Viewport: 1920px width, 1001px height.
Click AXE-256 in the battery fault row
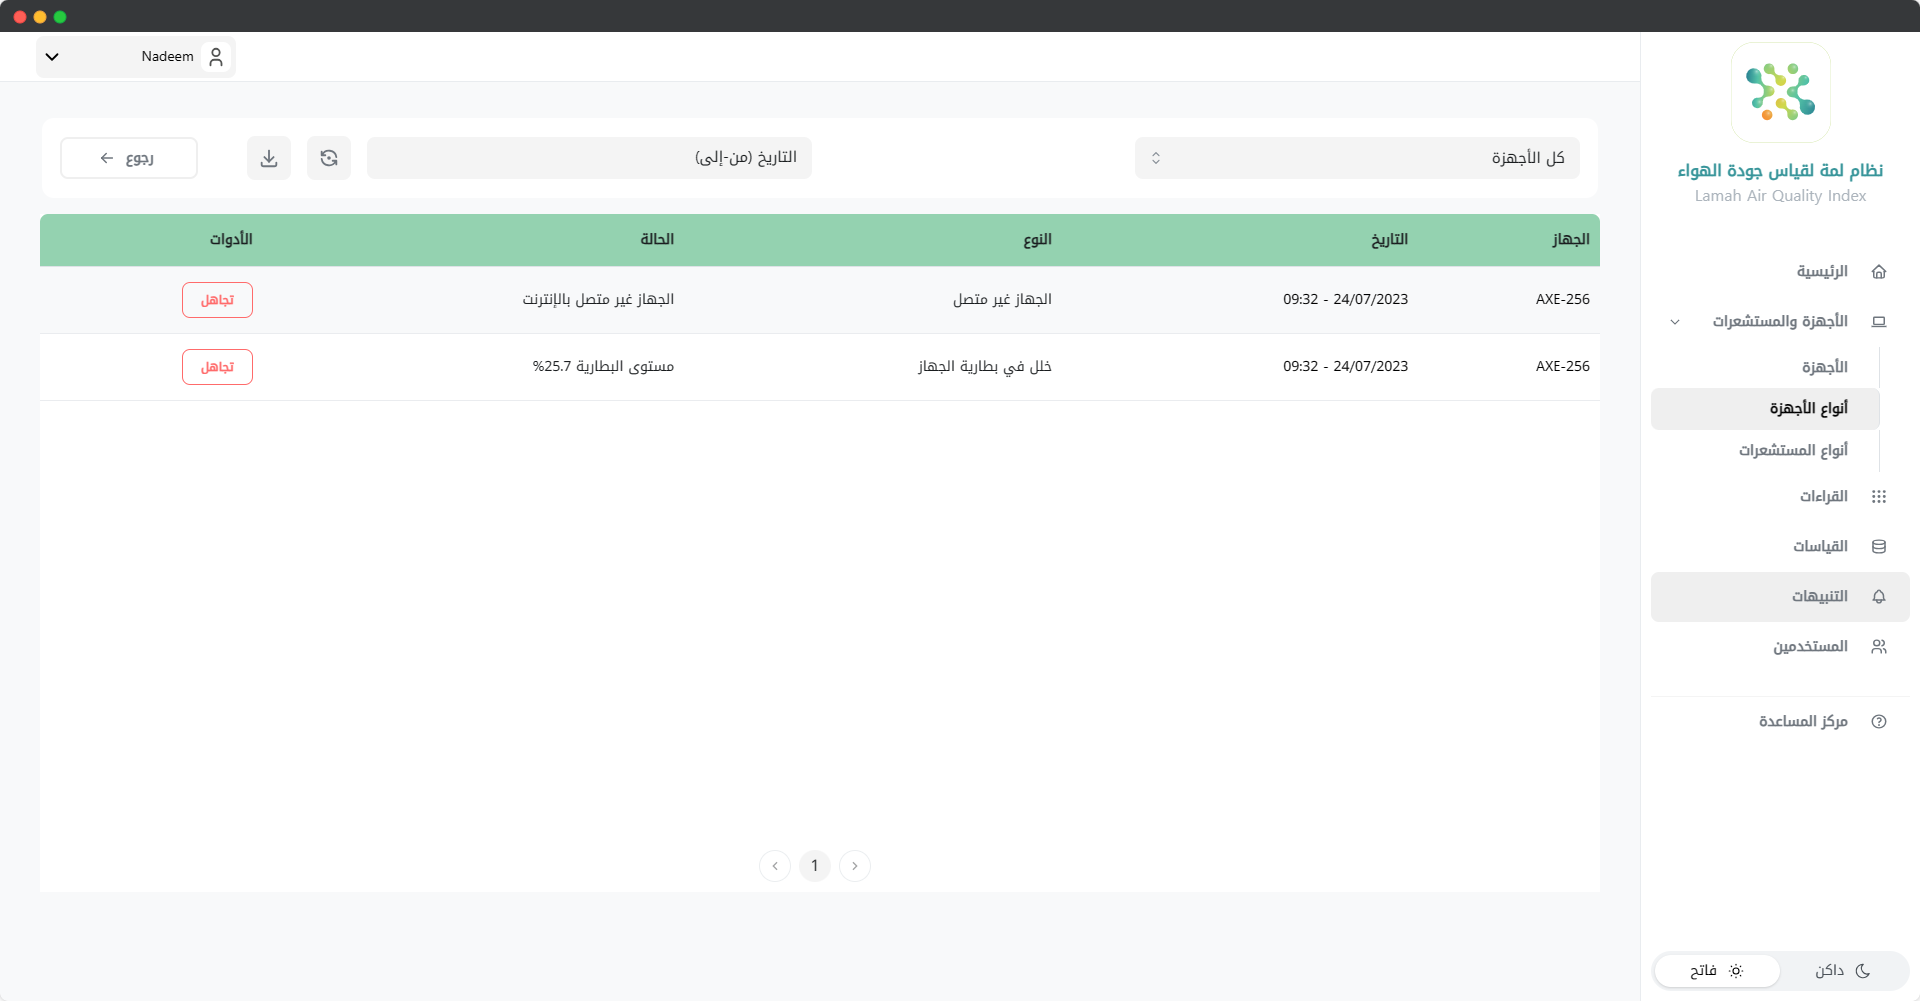[1563, 367]
